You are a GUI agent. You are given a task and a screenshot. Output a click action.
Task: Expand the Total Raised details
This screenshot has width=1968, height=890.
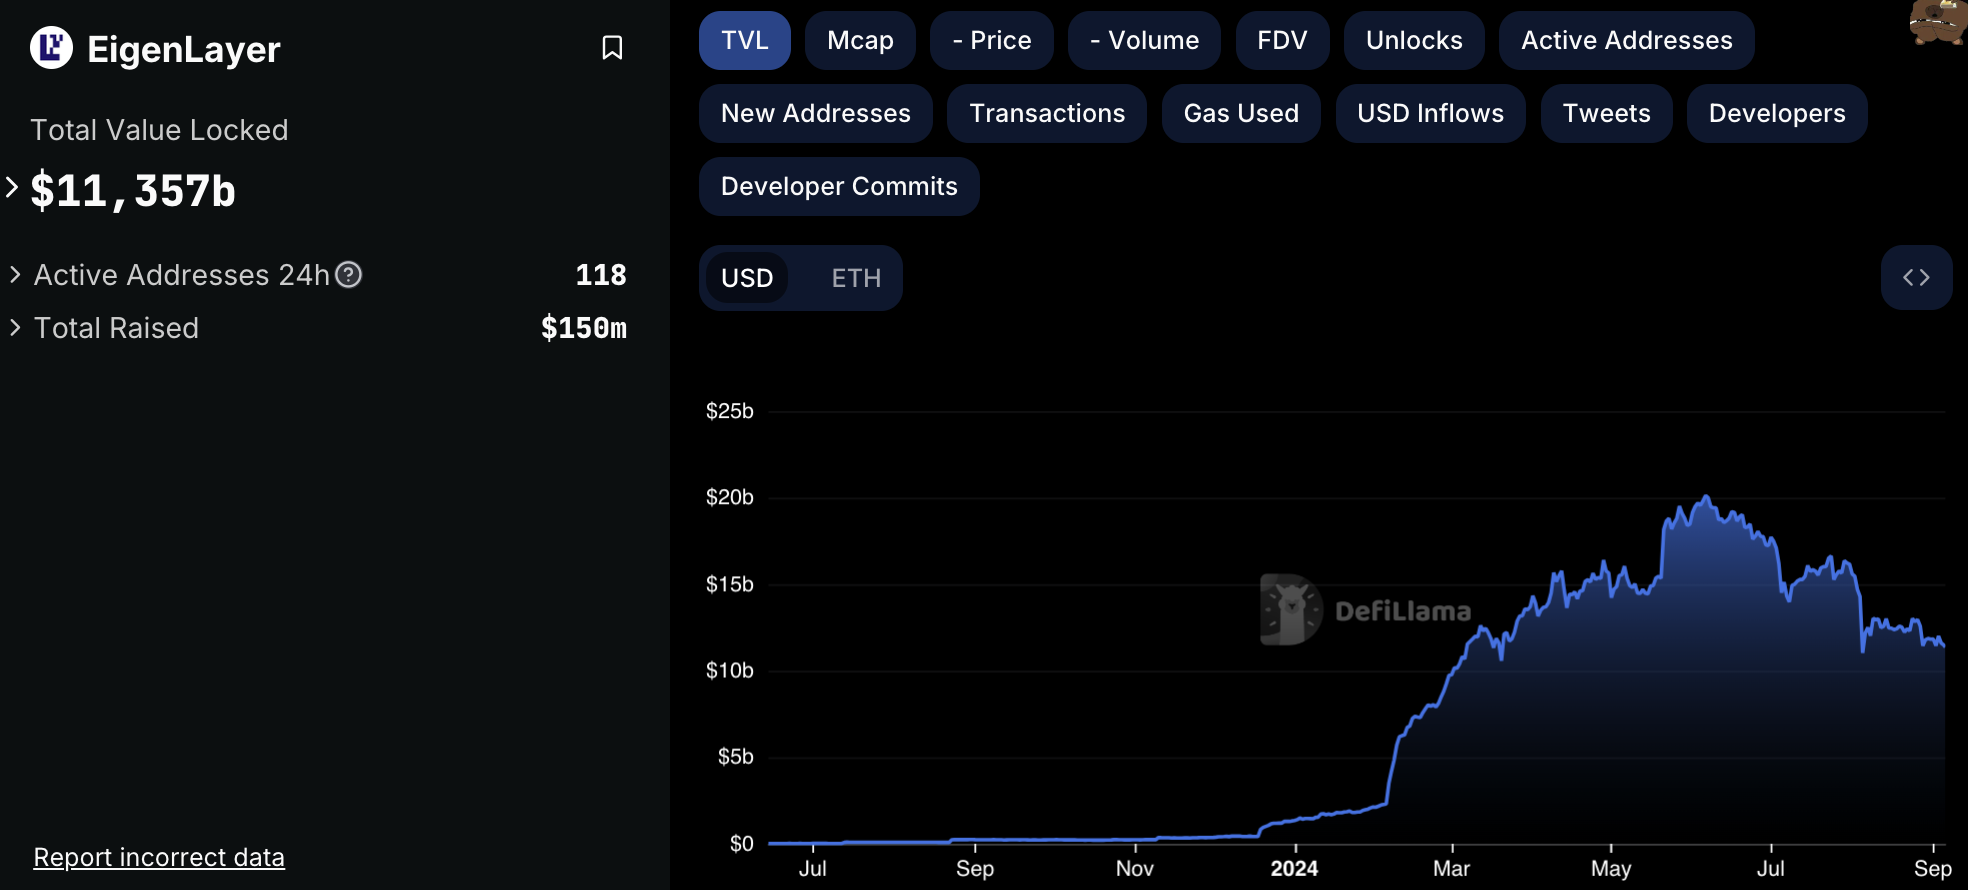[x=15, y=327]
